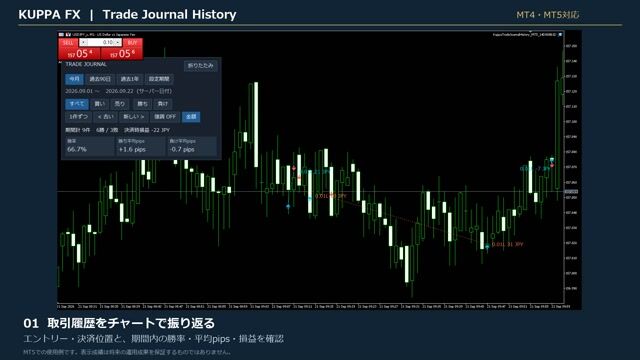Click the USDJPY chart title text

coord(104,35)
